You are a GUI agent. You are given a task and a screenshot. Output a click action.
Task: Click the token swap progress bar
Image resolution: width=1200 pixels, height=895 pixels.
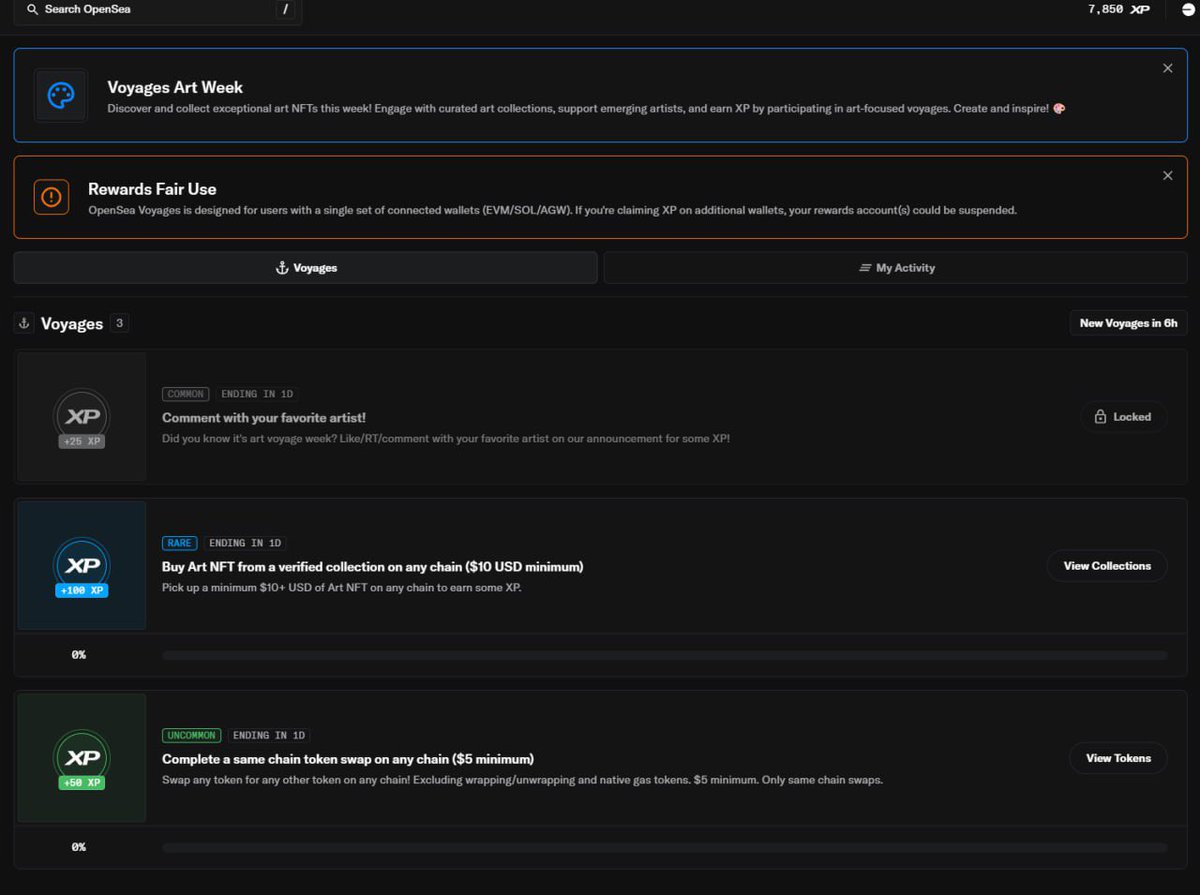(664, 847)
